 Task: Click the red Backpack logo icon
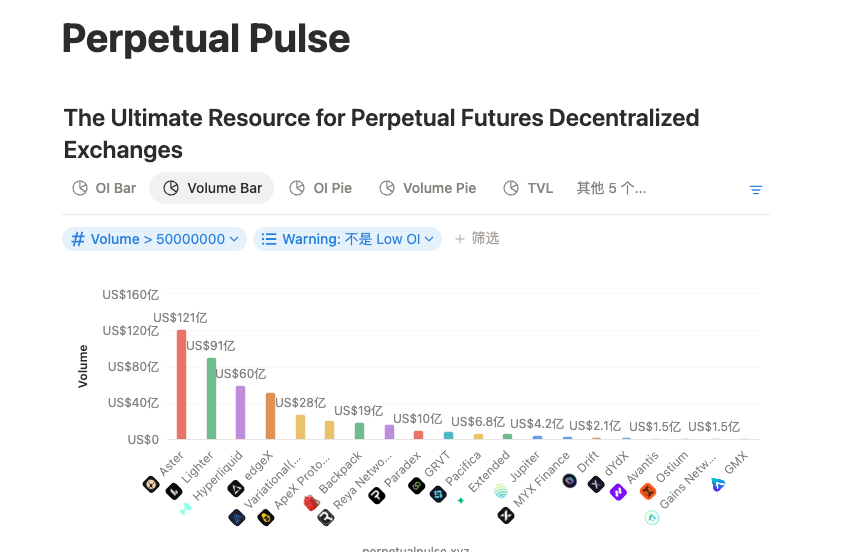pyautogui.click(x=311, y=502)
